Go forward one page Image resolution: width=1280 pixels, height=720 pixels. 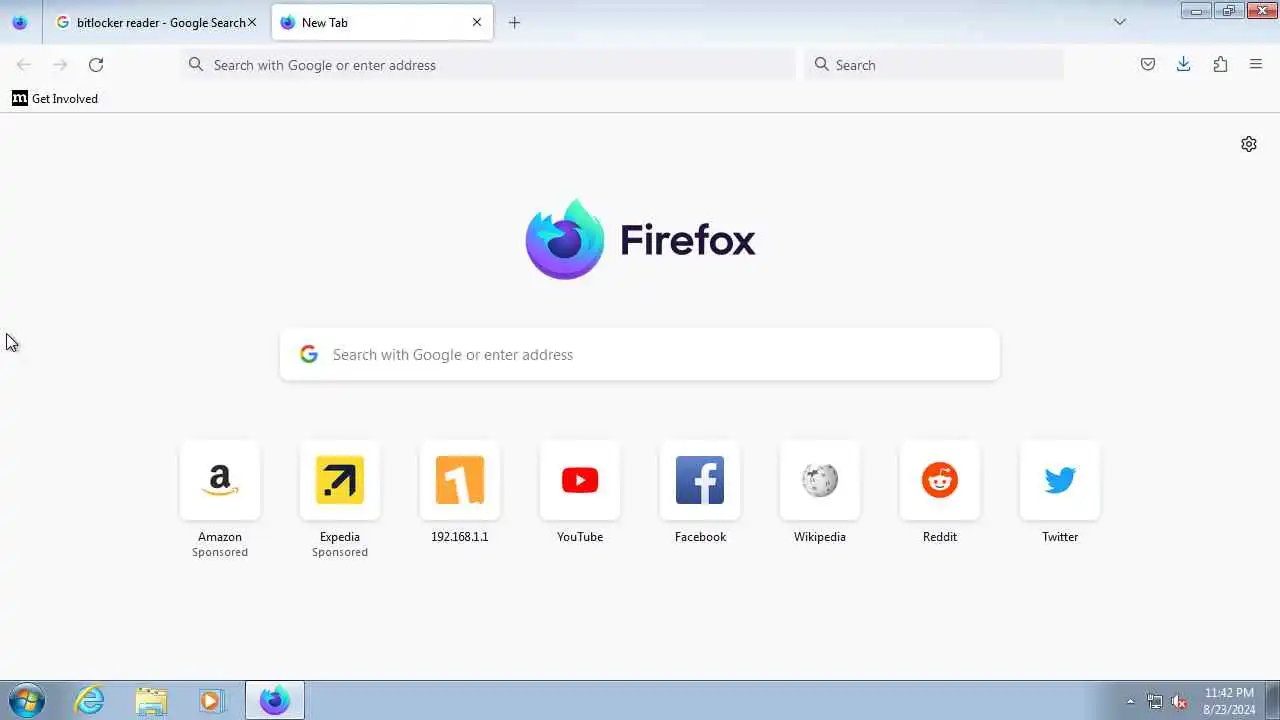[60, 65]
